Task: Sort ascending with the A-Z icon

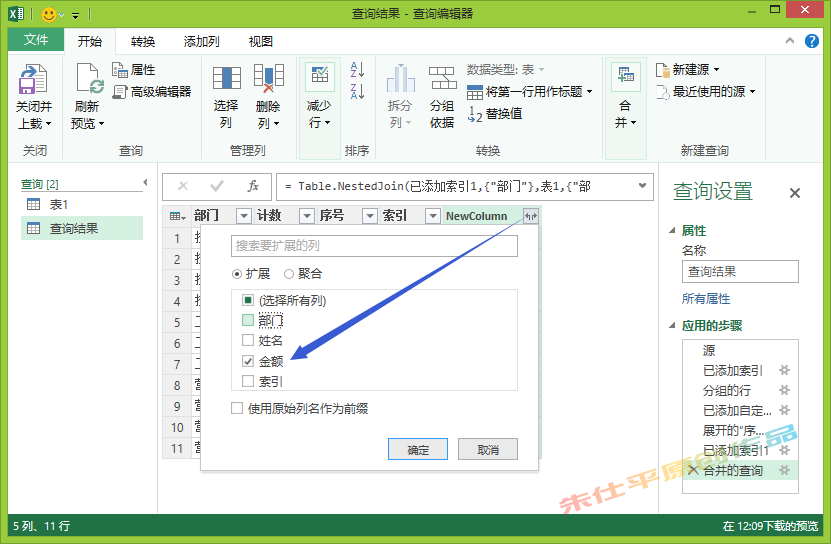Action: pos(357,69)
